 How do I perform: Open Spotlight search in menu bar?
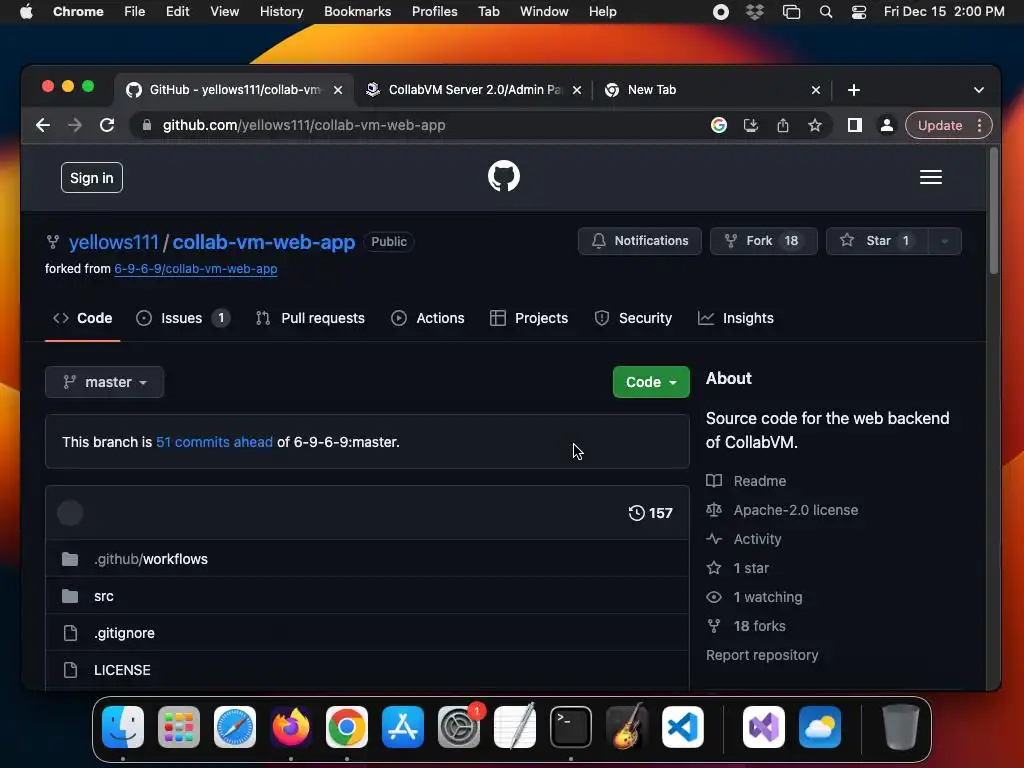coord(825,12)
